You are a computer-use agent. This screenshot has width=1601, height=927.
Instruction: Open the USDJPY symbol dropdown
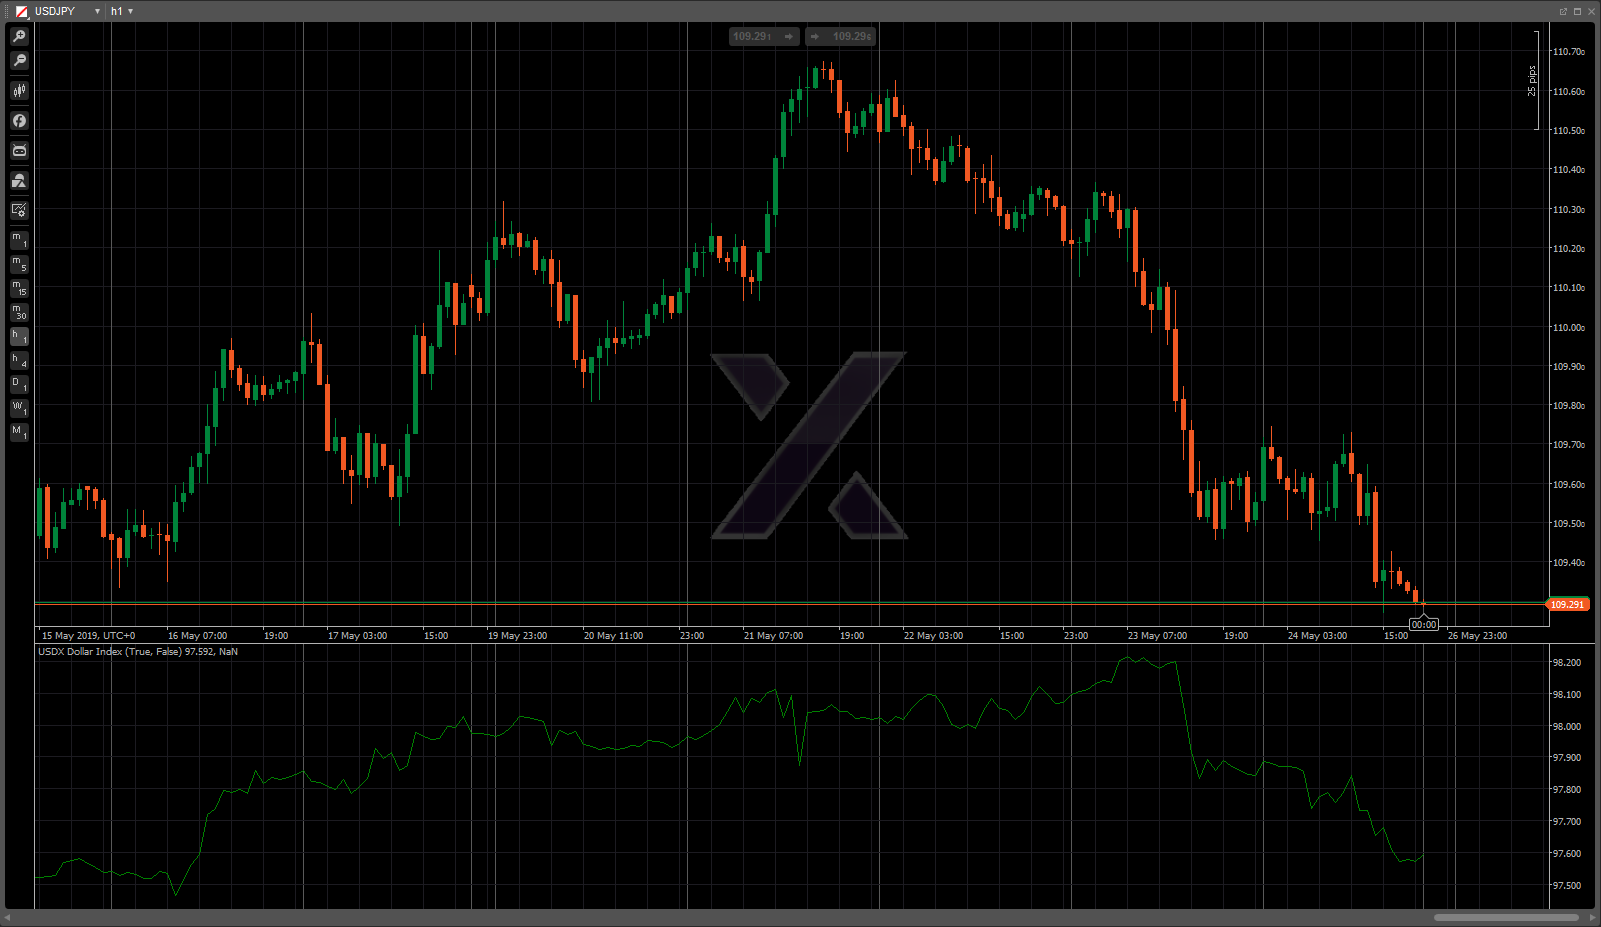pos(97,11)
